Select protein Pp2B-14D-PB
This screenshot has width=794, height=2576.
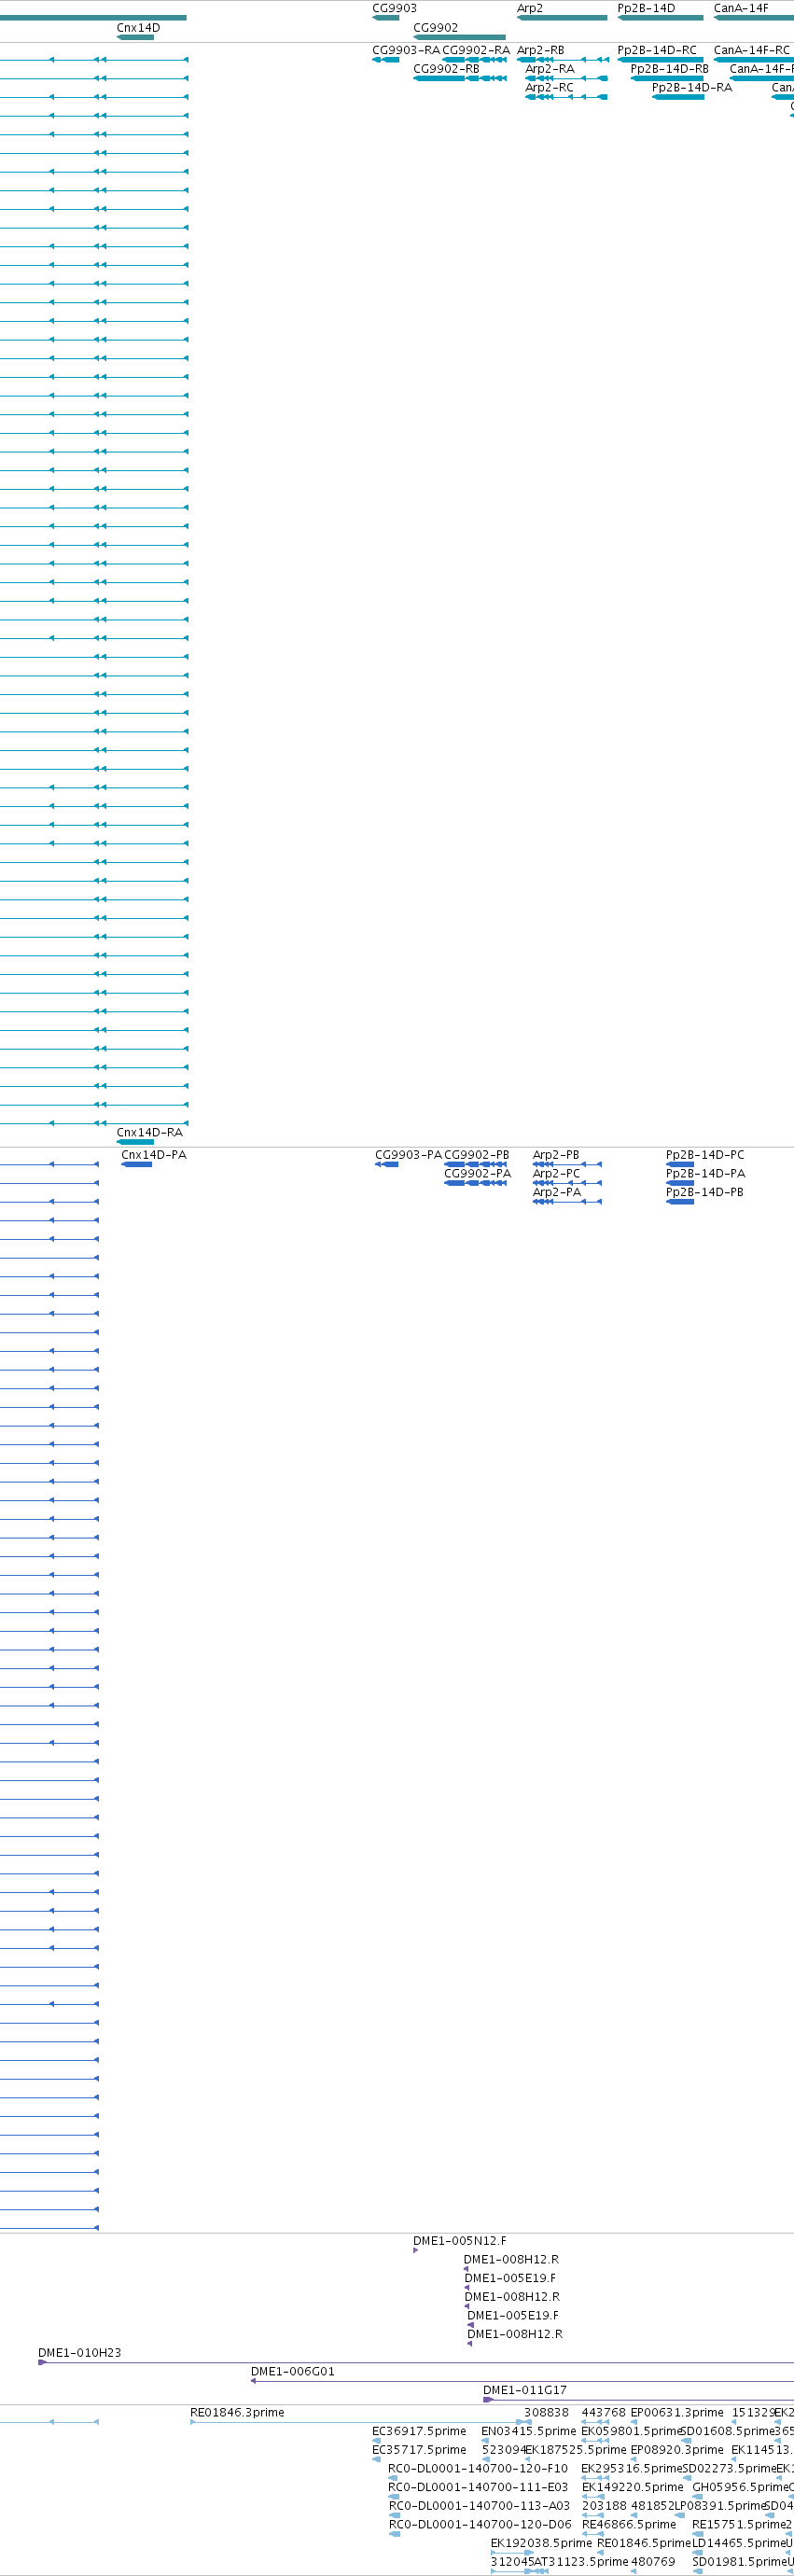tap(705, 1193)
